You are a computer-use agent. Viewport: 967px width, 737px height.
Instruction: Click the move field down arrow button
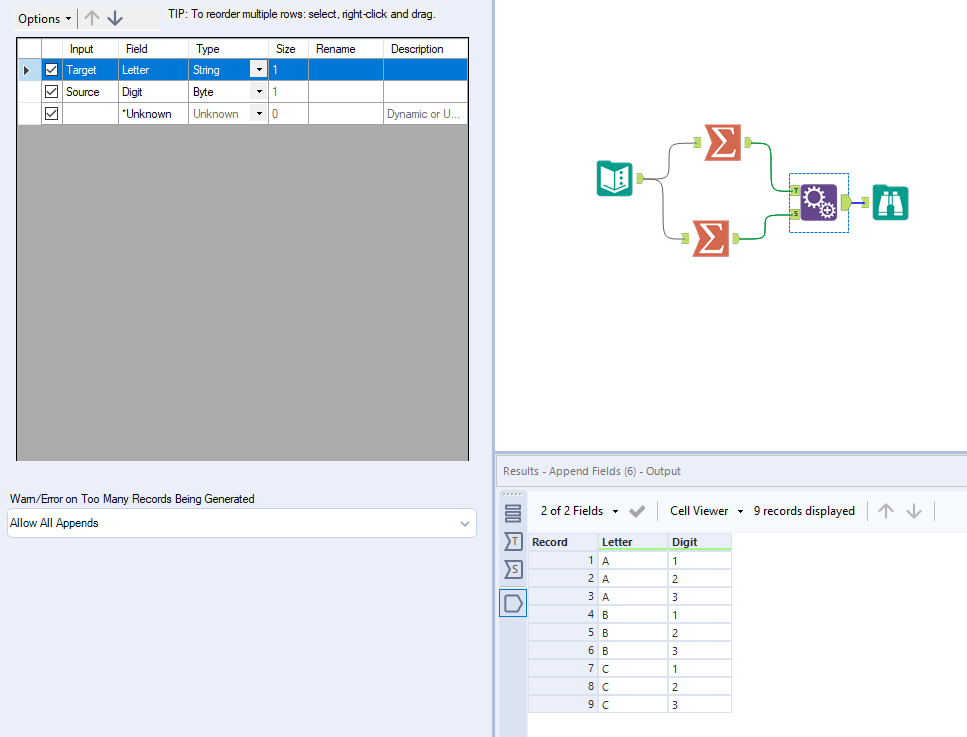click(x=117, y=18)
